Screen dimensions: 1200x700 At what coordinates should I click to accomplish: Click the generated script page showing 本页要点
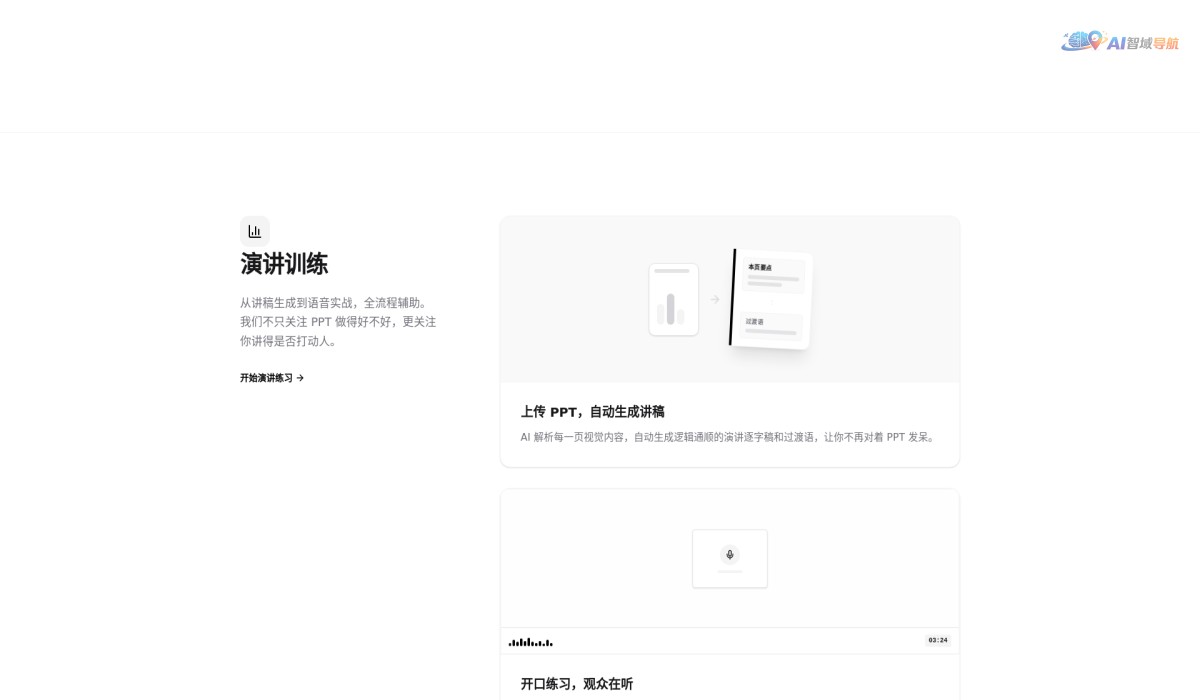click(770, 298)
